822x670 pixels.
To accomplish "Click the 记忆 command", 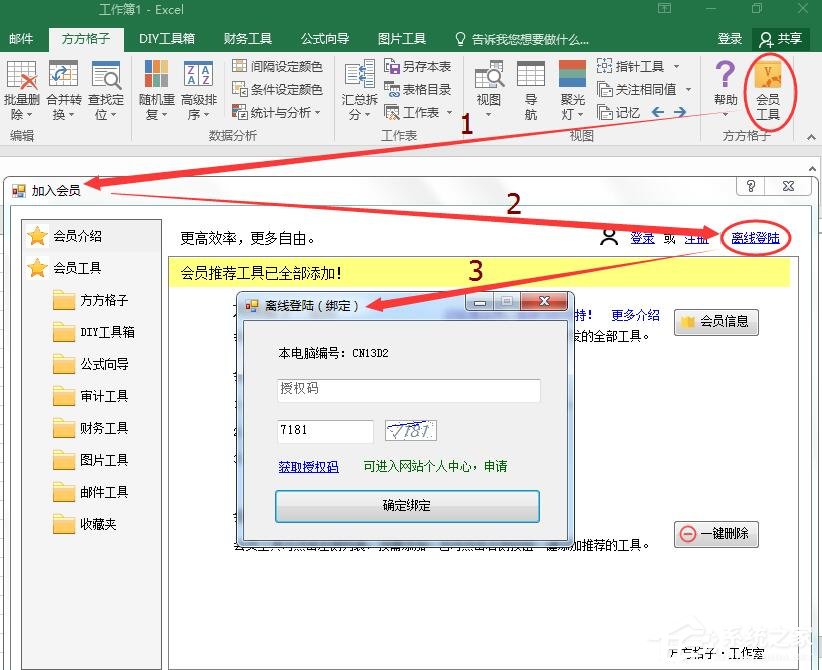I will [x=619, y=112].
